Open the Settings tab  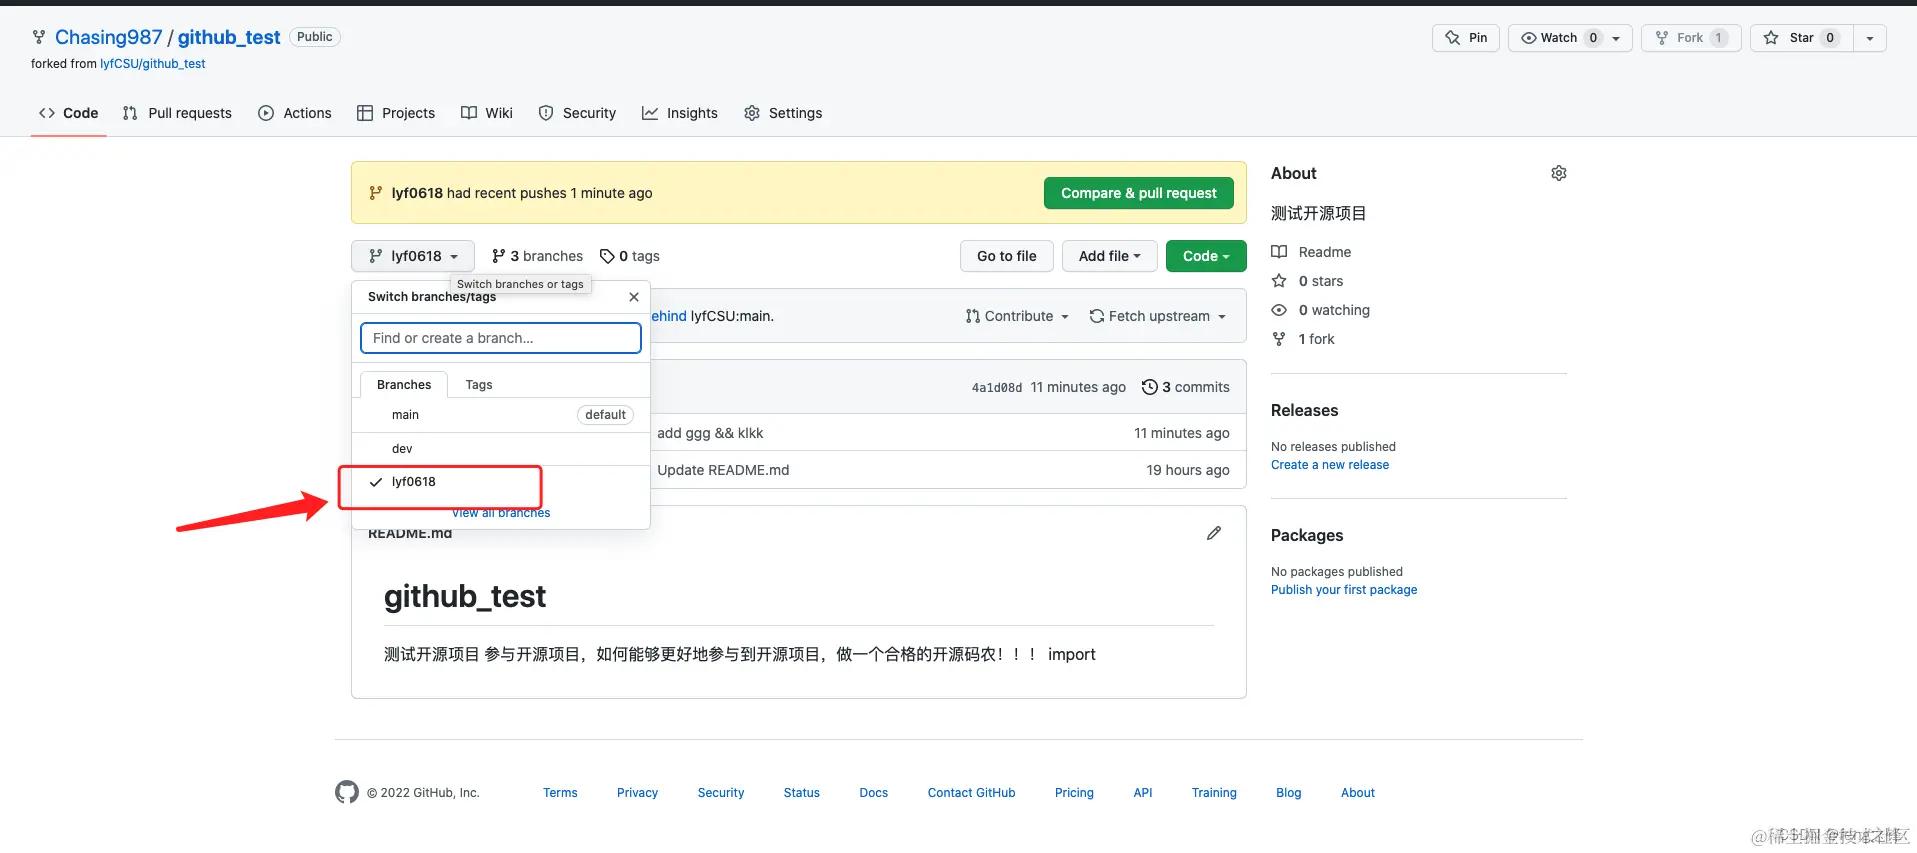(x=783, y=113)
